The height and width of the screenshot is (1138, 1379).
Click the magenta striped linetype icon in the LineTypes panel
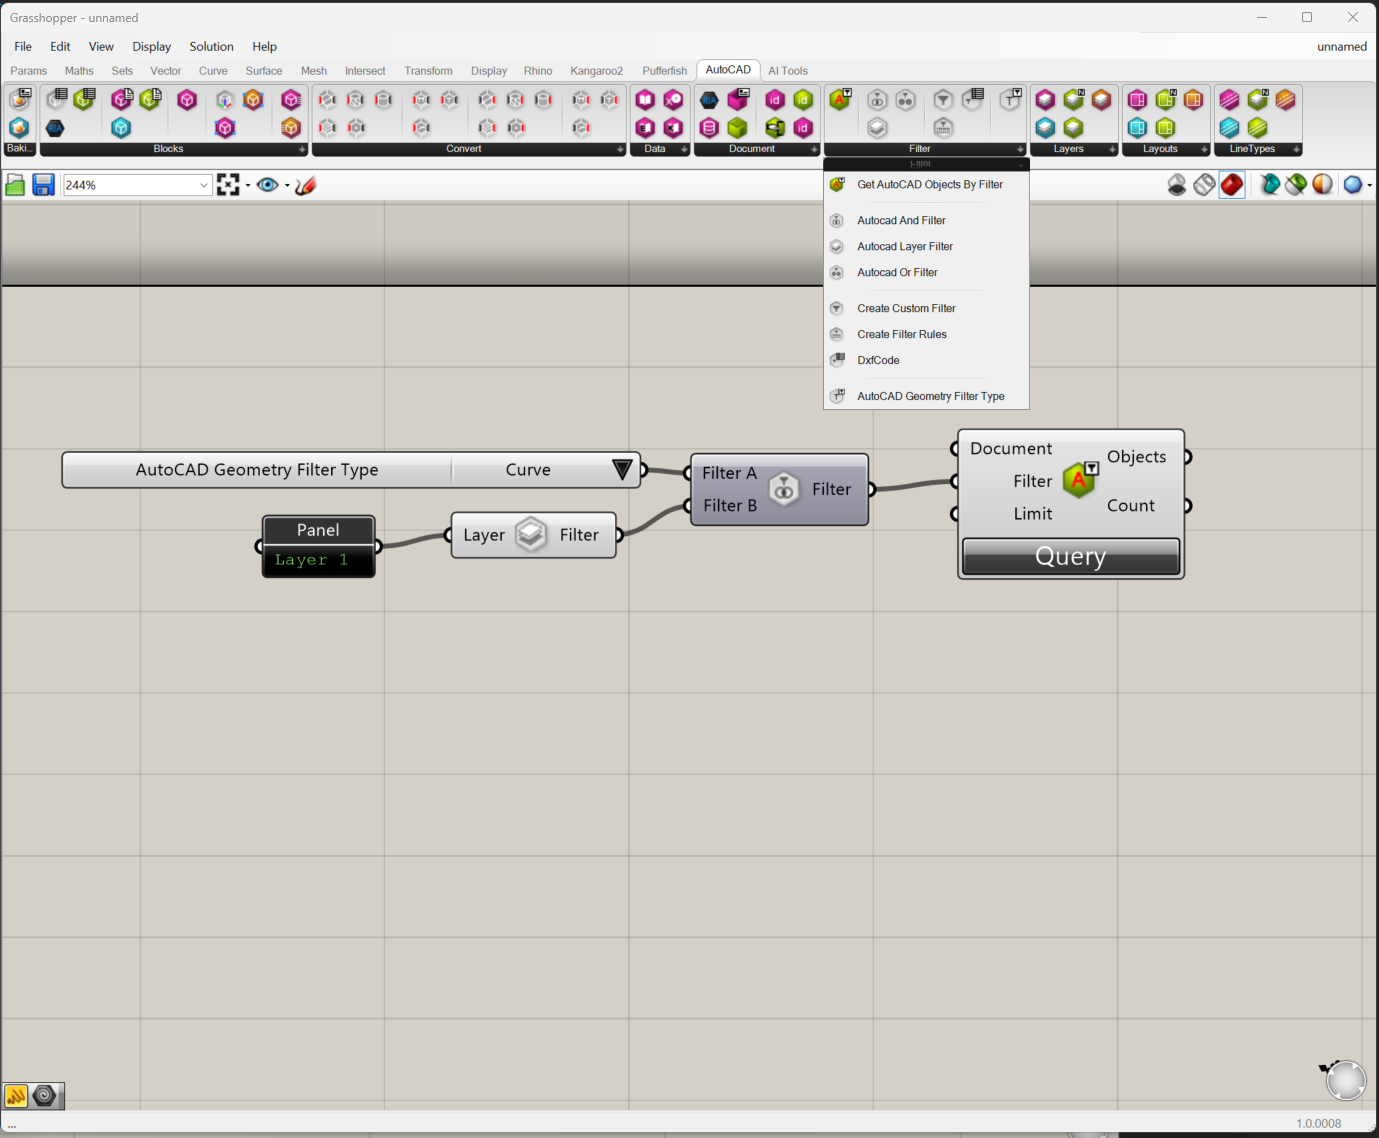pos(1229,100)
